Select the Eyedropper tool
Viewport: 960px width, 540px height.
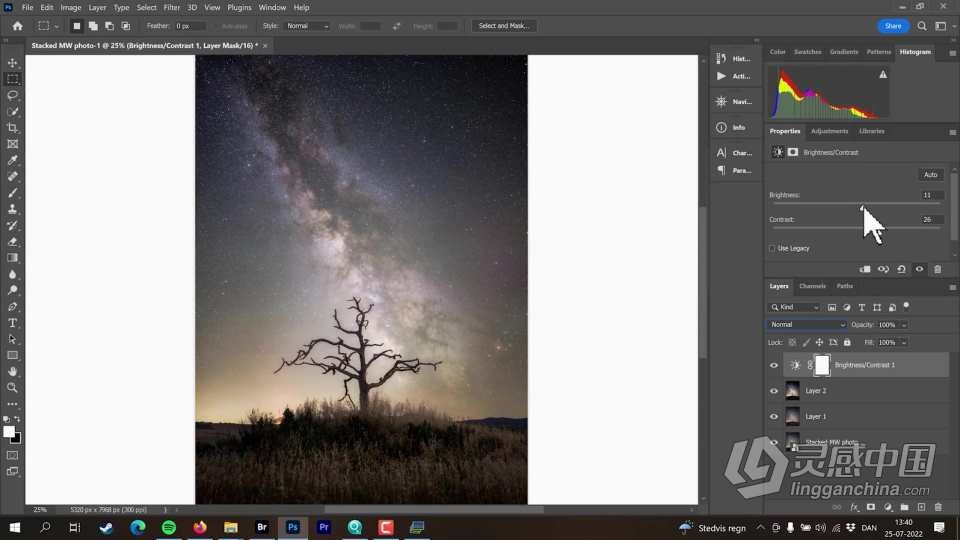[x=12, y=160]
